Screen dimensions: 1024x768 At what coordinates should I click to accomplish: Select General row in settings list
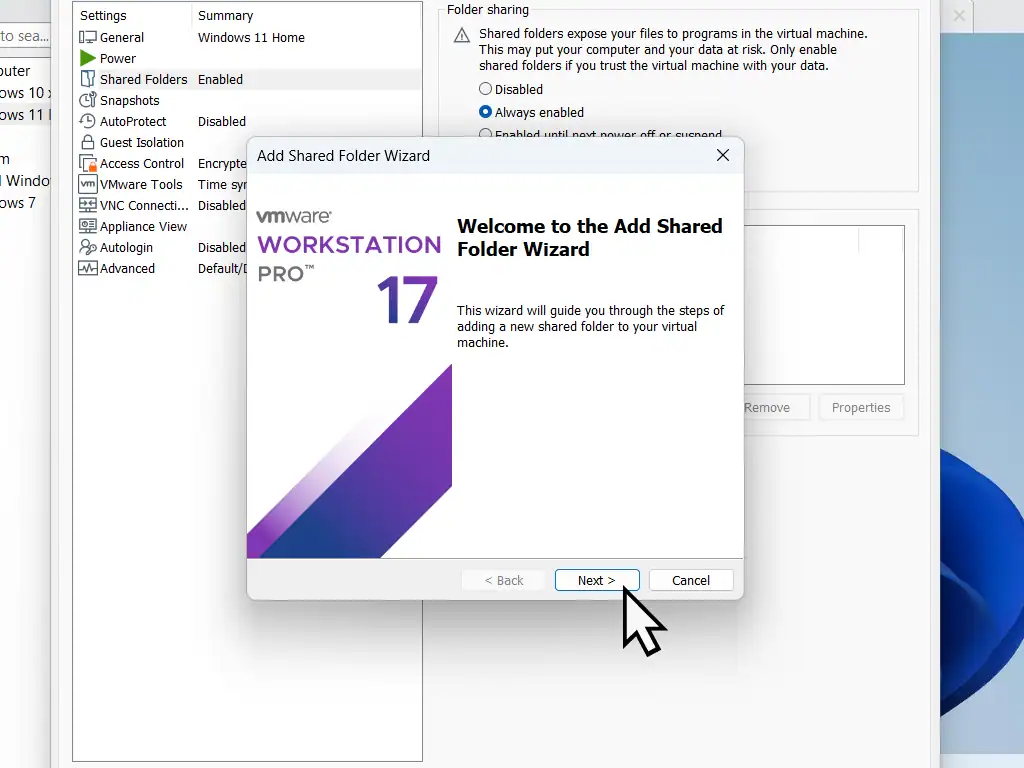(248, 37)
